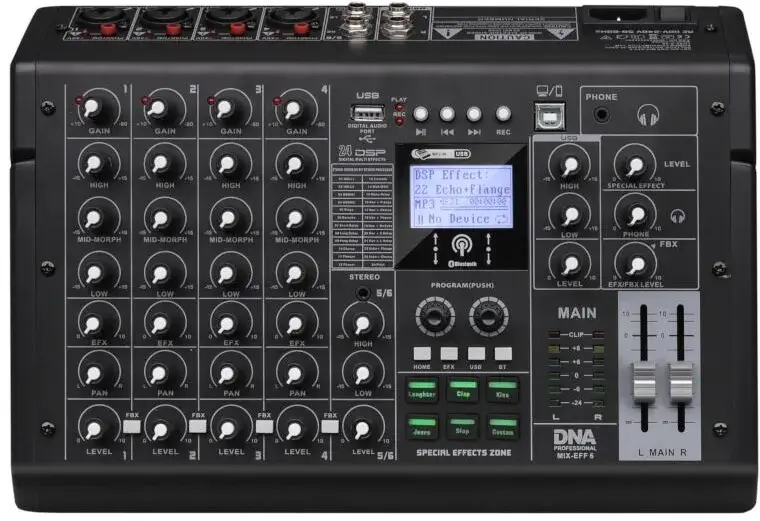Click the channel 4 EFX knob
Viewport: 760px width, 521px height.
[294, 323]
